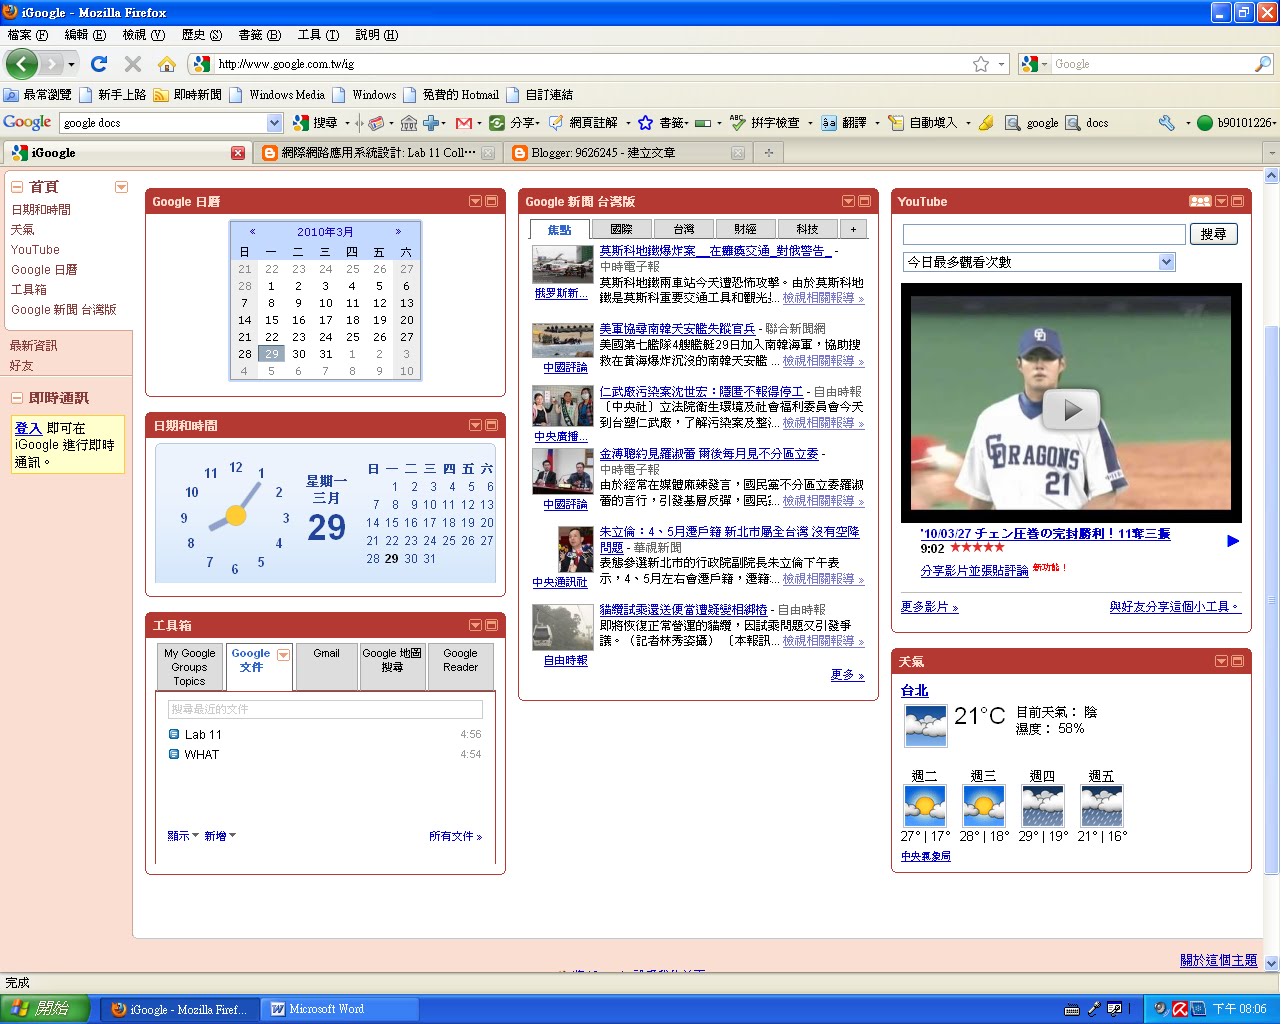Bookmark this page with the star icon

coord(981,64)
